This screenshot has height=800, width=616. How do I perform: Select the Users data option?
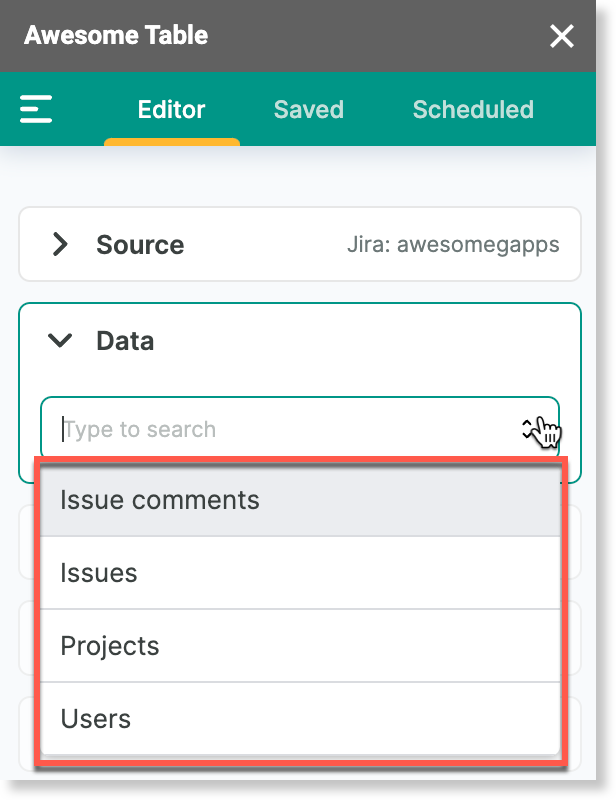tap(300, 718)
